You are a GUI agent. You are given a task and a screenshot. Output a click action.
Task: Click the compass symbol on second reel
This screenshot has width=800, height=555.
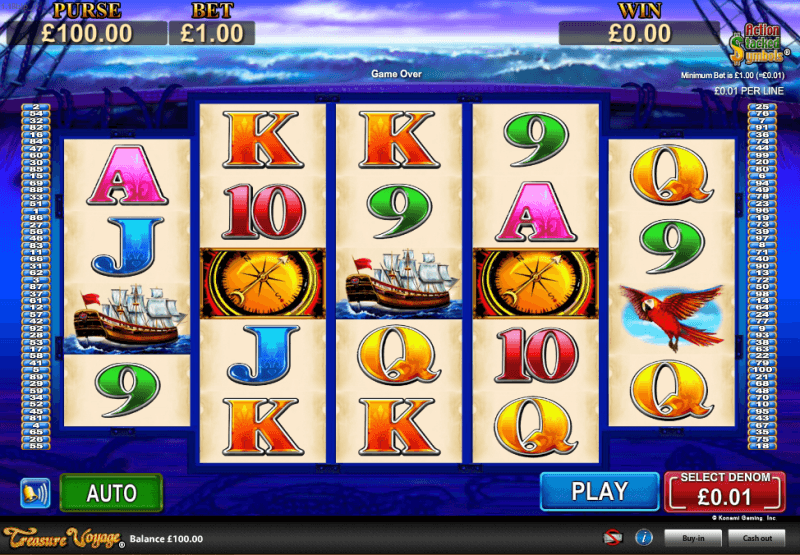(263, 283)
